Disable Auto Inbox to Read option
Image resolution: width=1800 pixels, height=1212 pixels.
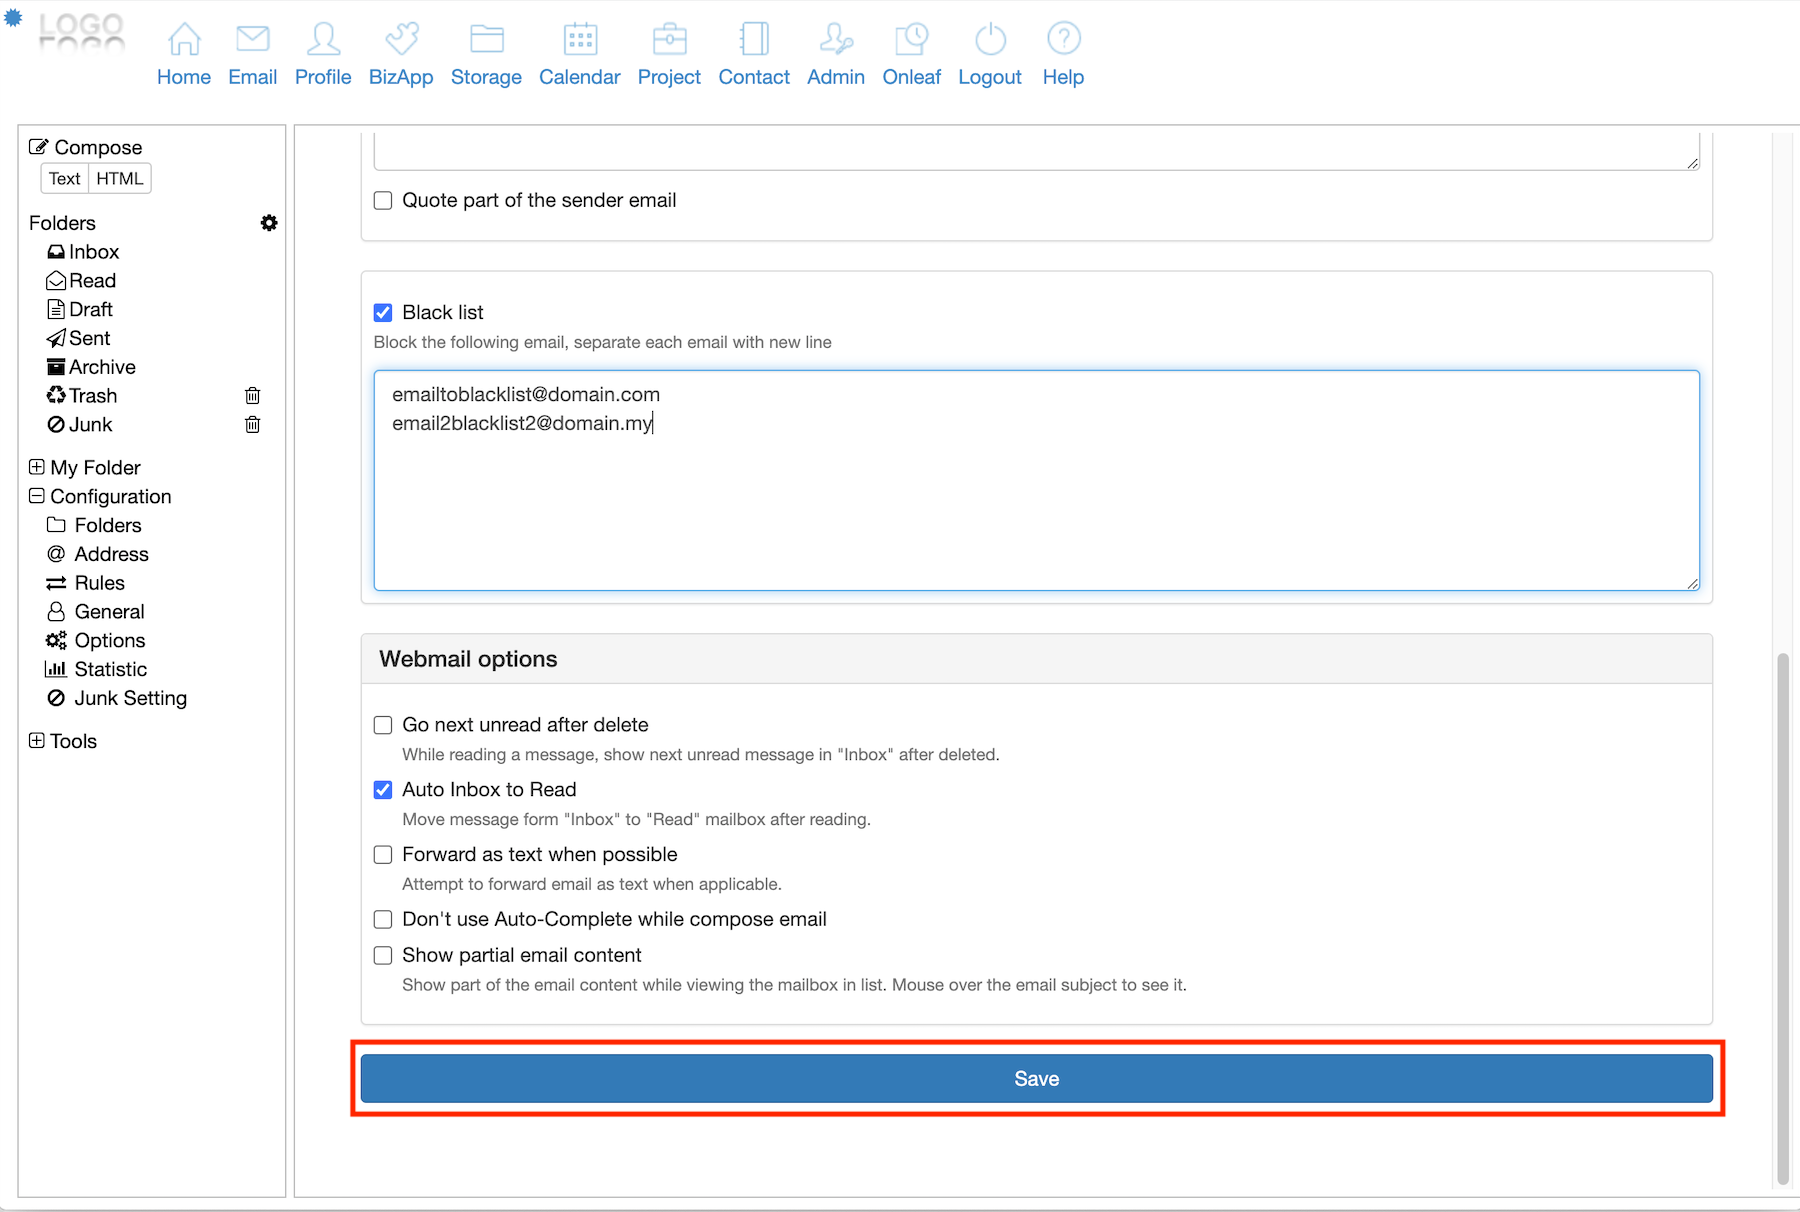pyautogui.click(x=383, y=790)
